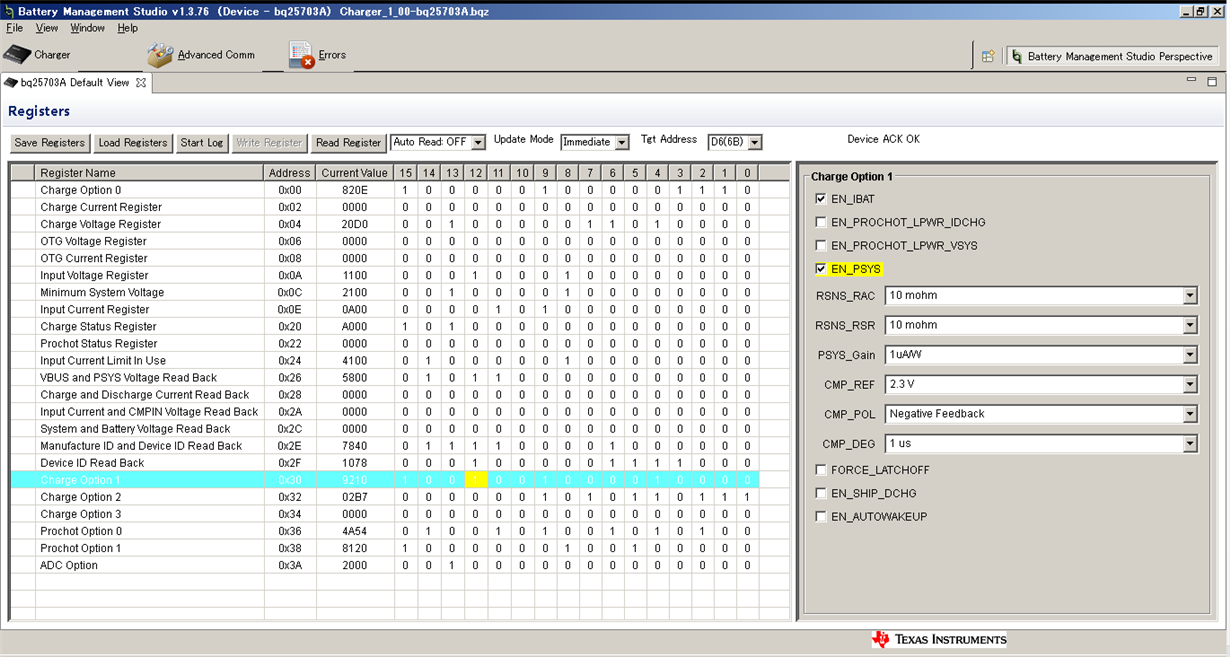1230x657 pixels.
Task: Enable the FORCE_LATCHOFF checkbox
Action: (821, 470)
